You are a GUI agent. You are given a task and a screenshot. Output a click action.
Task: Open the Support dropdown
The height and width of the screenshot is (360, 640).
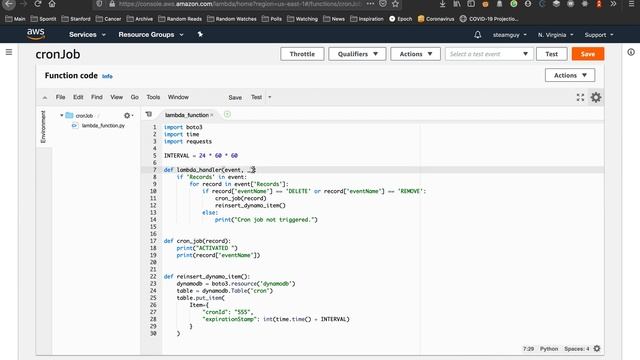tap(599, 35)
